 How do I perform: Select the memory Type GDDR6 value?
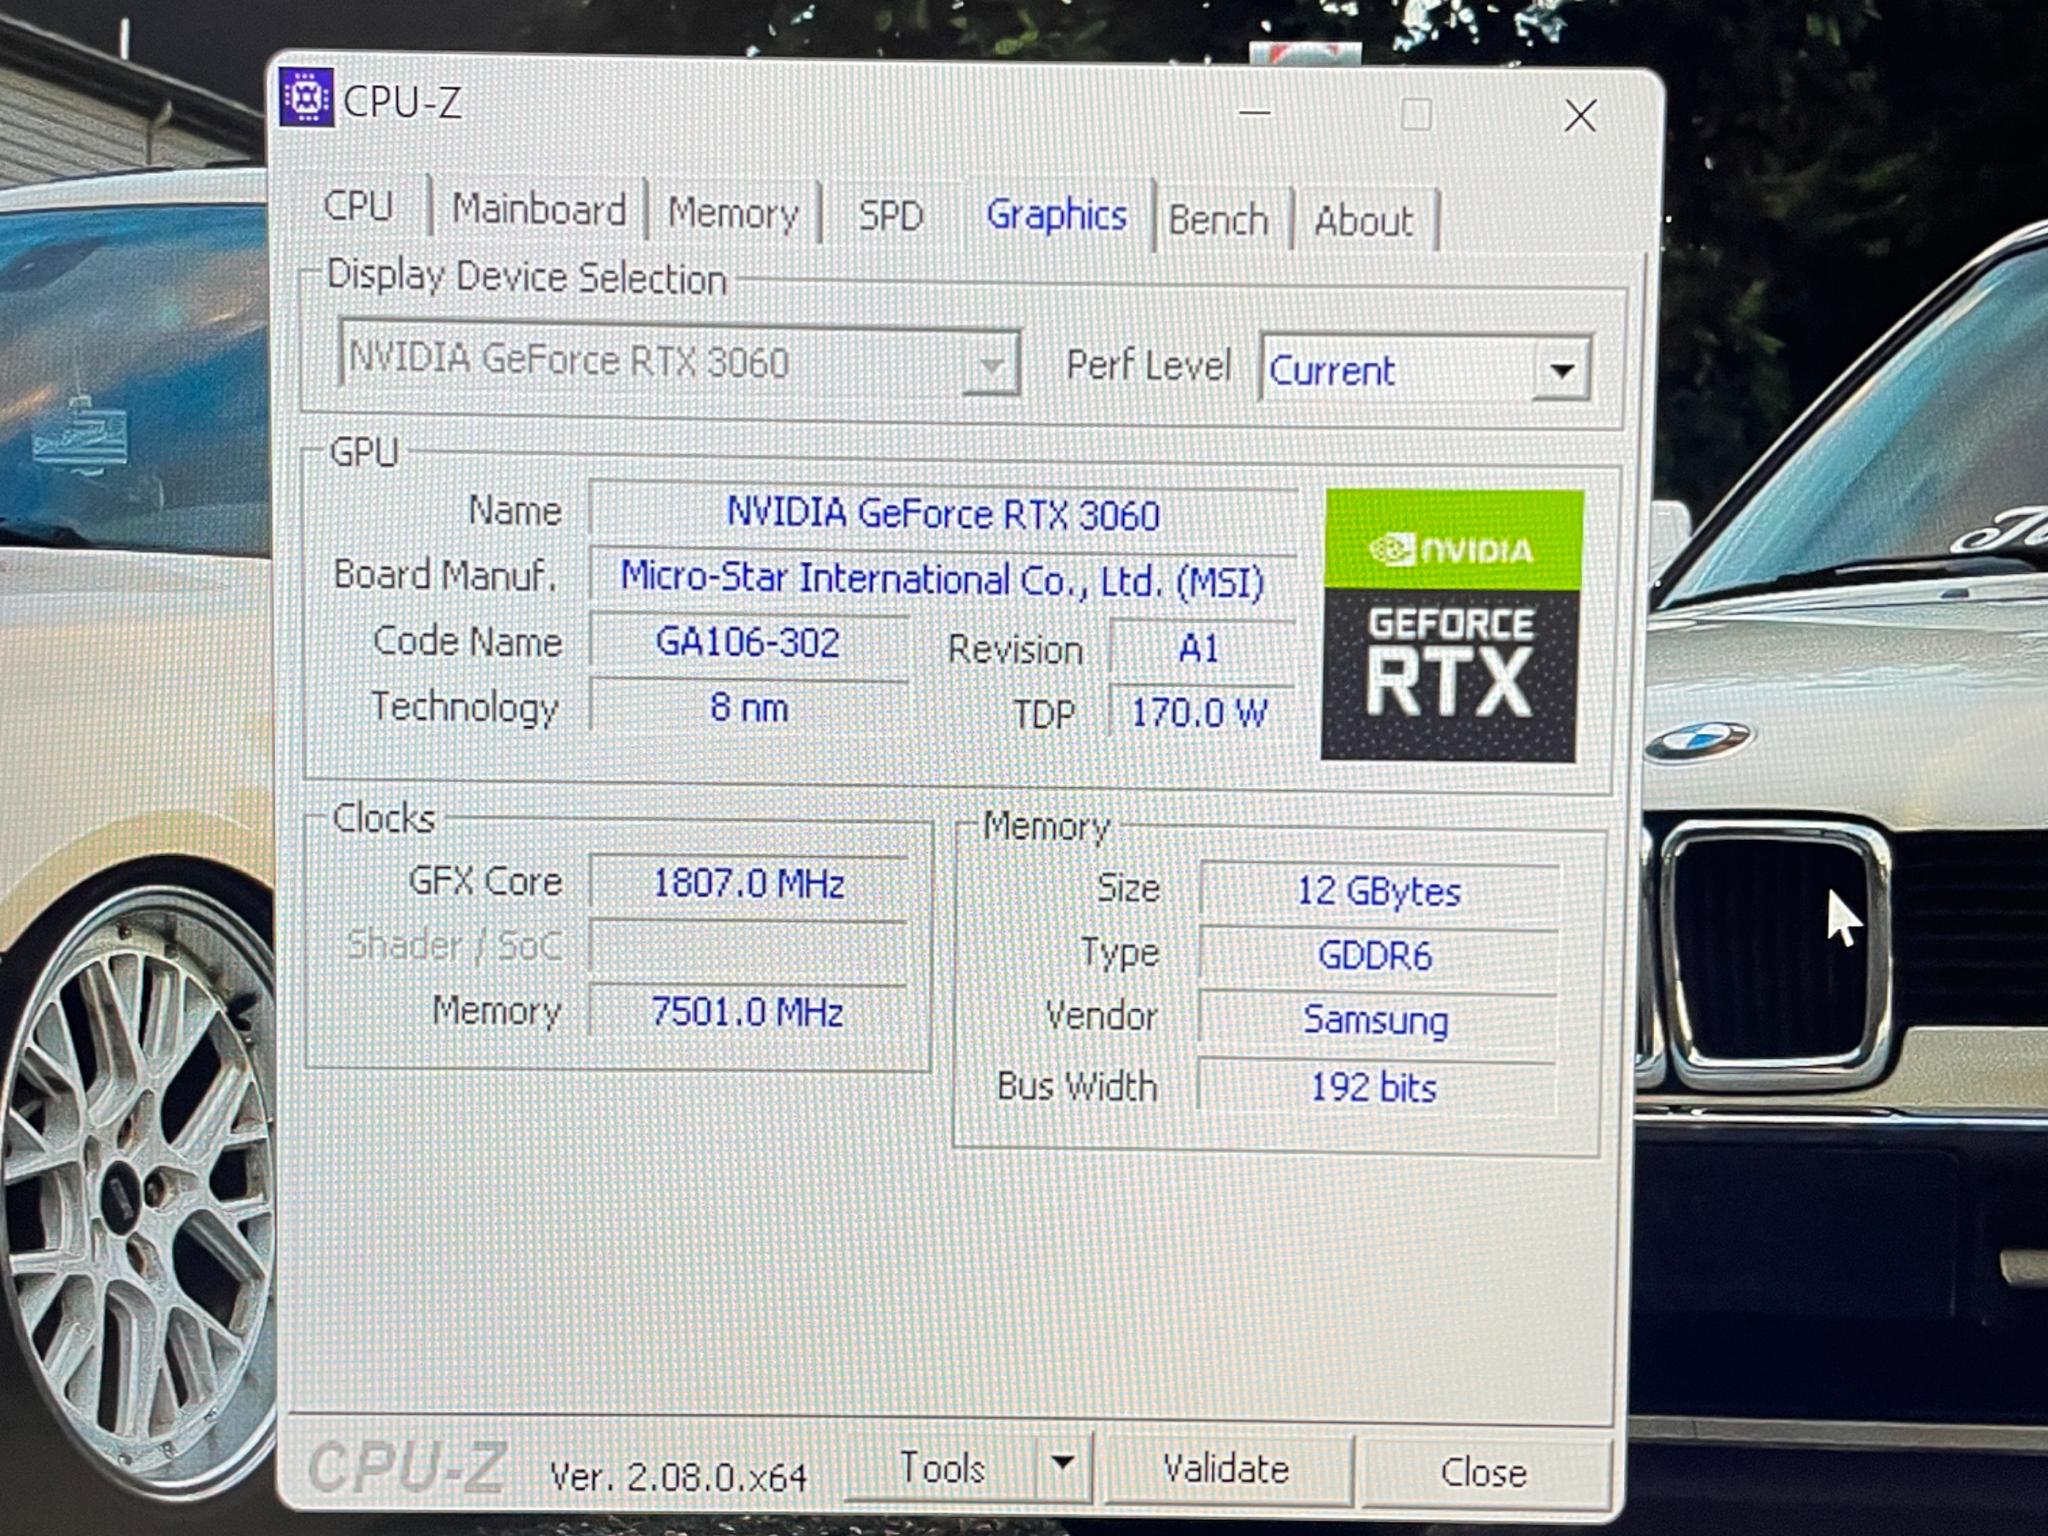pyautogui.click(x=1376, y=956)
